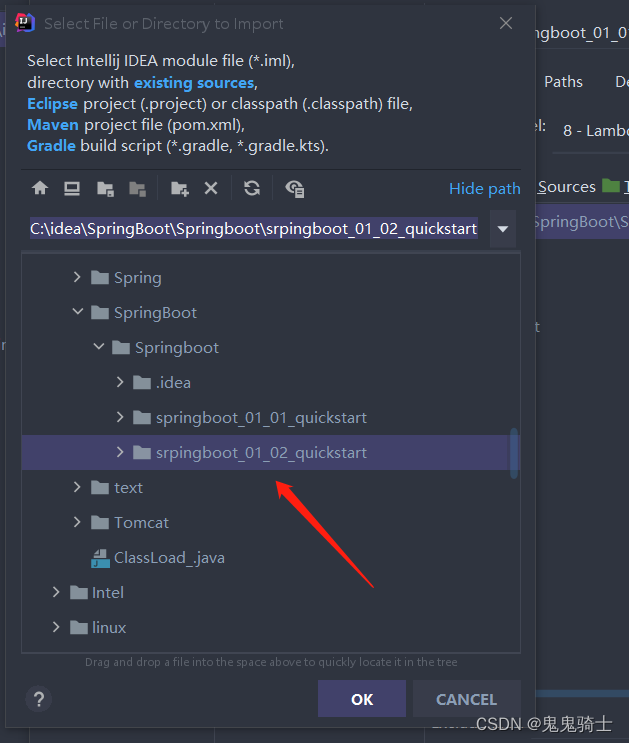Refresh the file tree
The image size is (629, 743).
(252, 188)
